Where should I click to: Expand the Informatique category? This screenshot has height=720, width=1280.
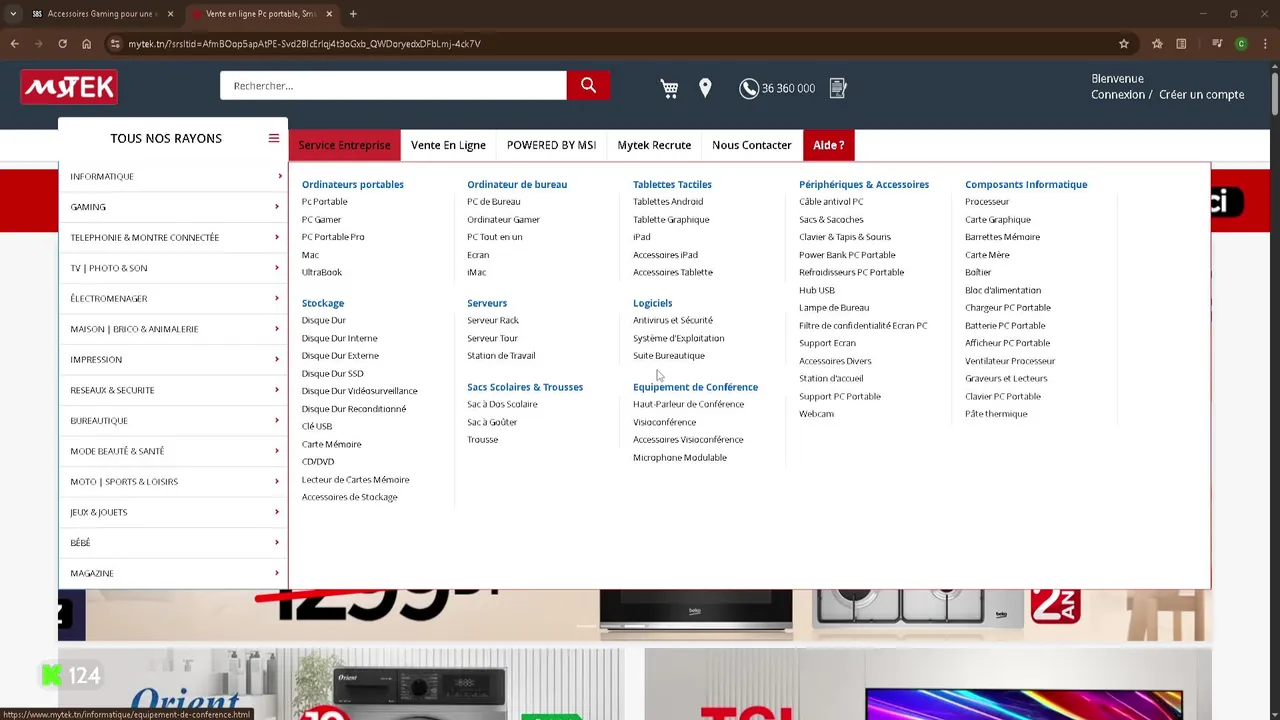[x=173, y=176]
